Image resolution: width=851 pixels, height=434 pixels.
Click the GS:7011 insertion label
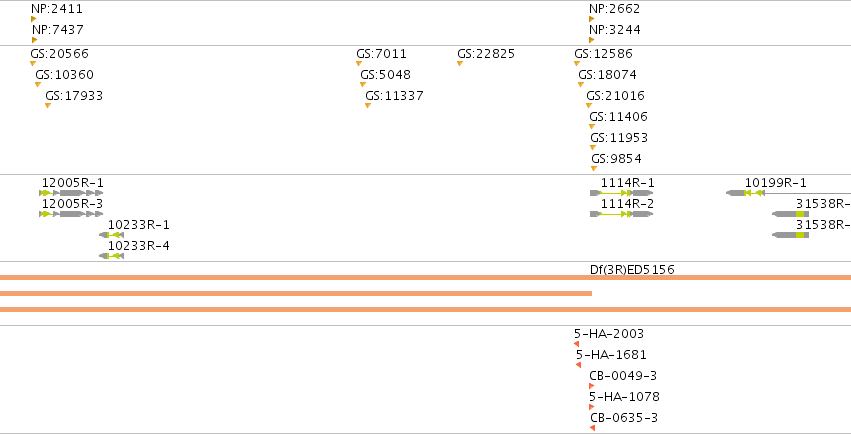coord(381,54)
